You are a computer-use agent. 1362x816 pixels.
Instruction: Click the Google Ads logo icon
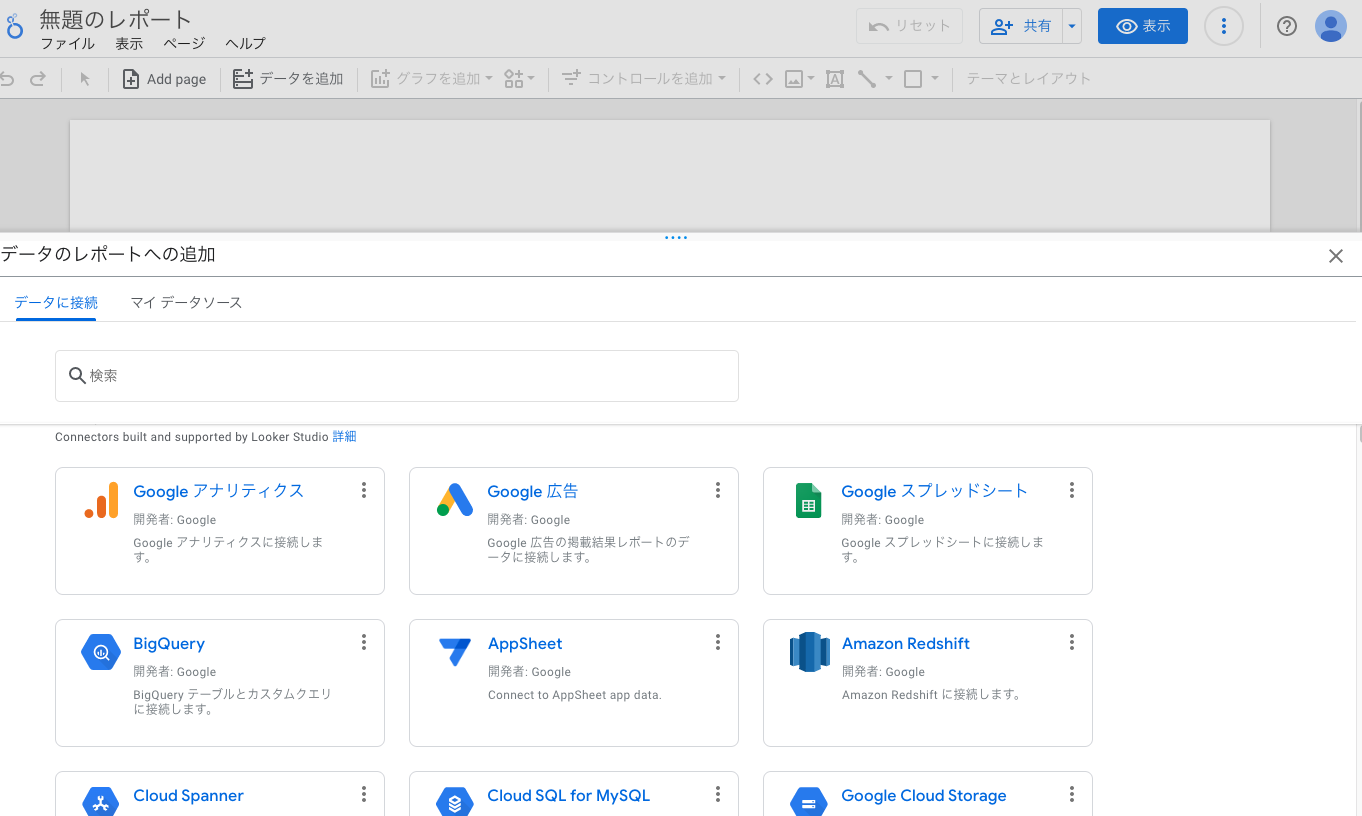455,500
